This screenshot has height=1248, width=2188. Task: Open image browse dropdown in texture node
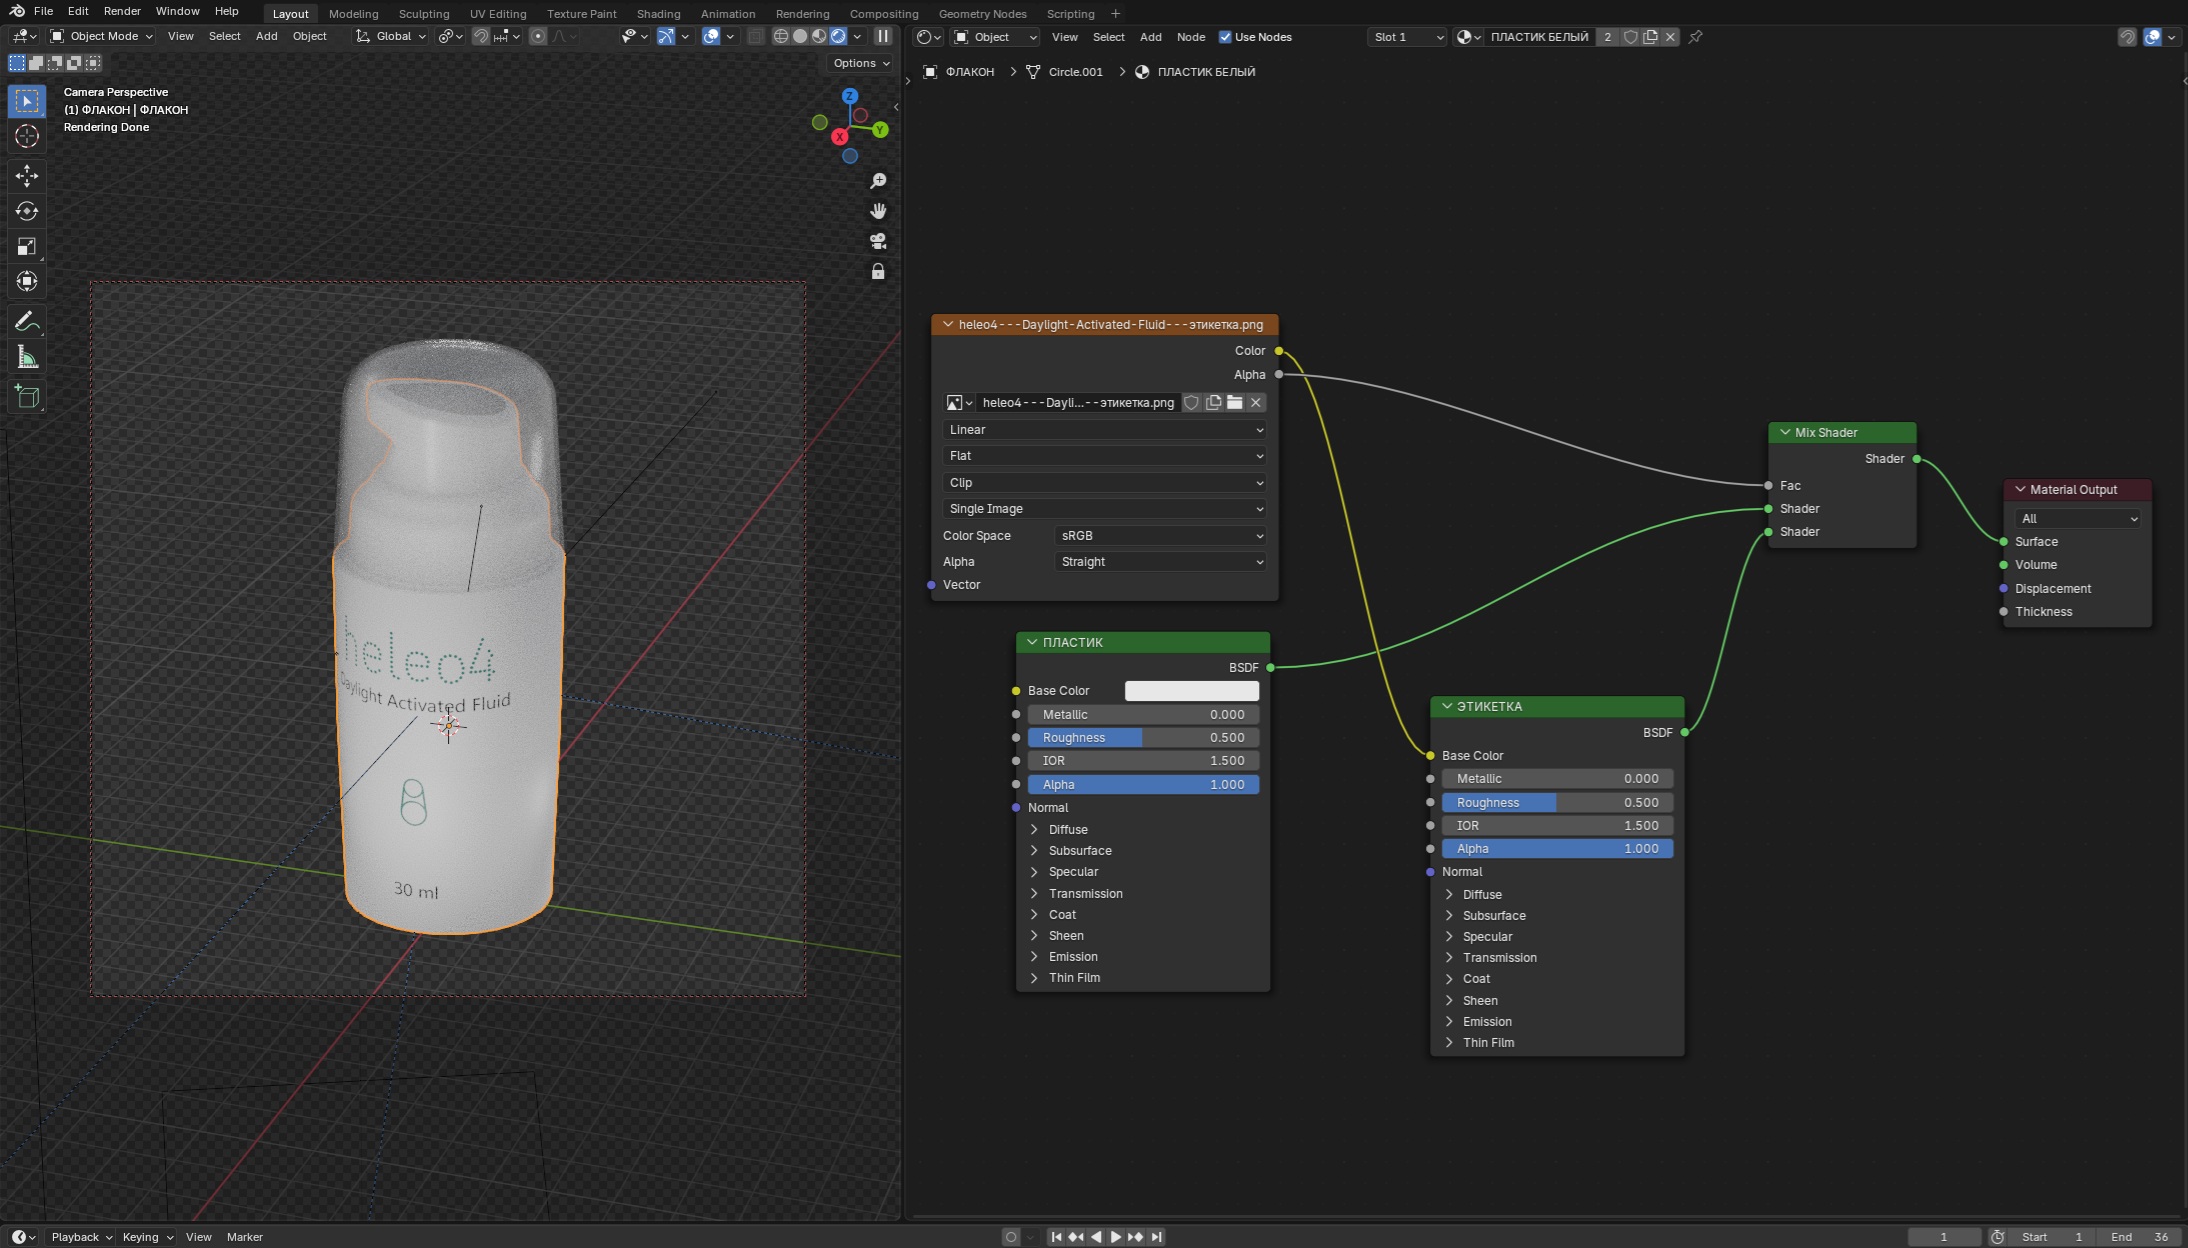click(959, 402)
